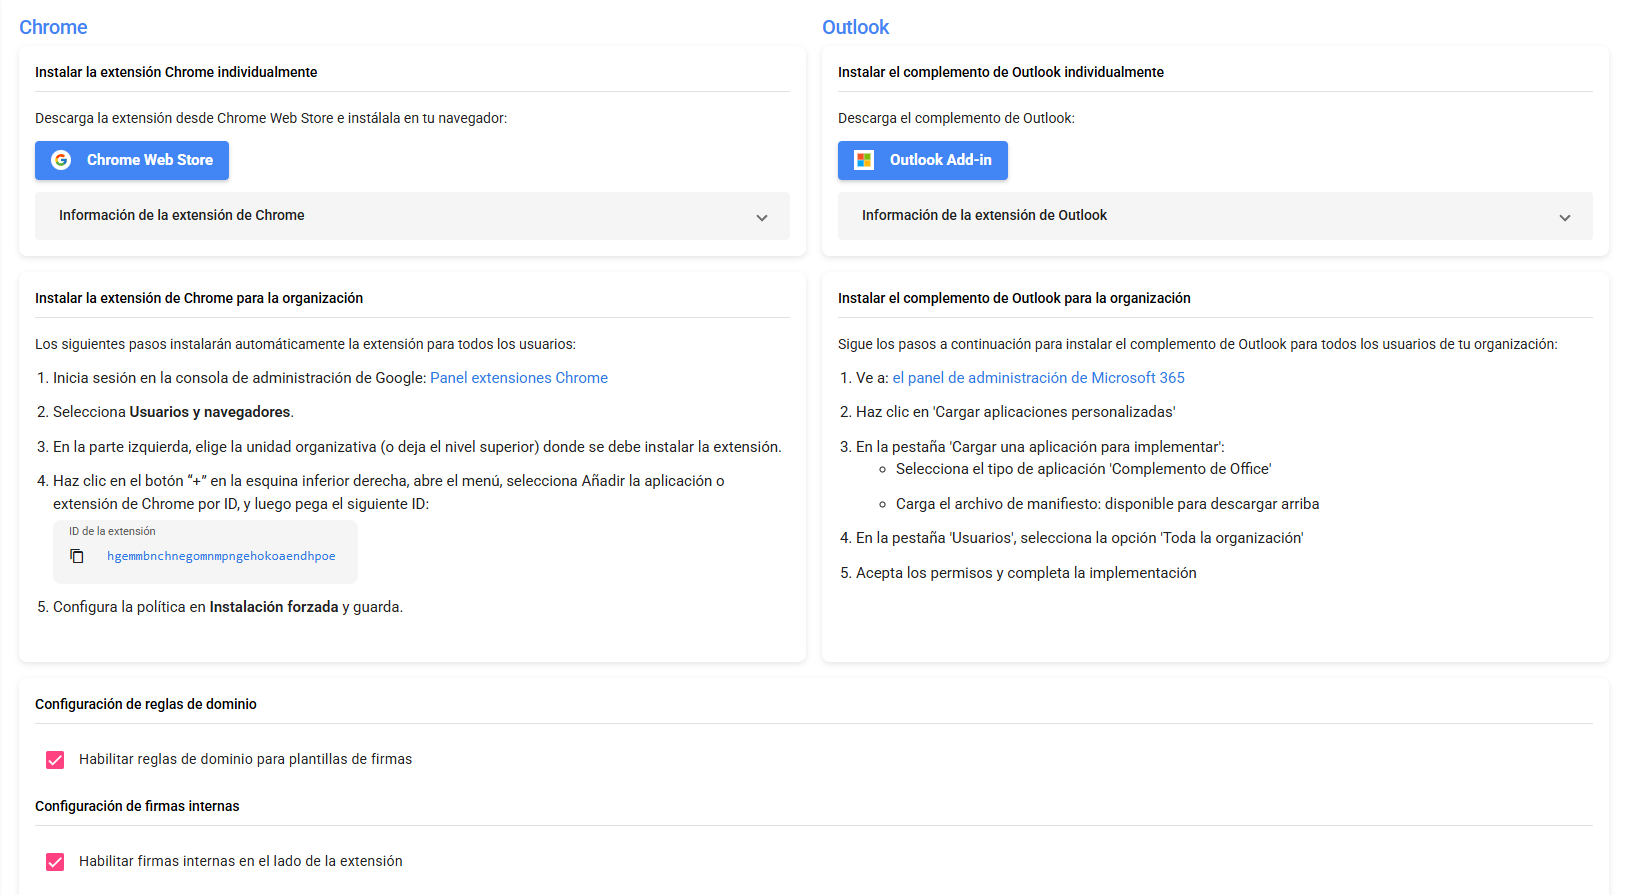Click 'Habilitar firmas internas en el lado de la extensión' label

pyautogui.click(x=241, y=861)
